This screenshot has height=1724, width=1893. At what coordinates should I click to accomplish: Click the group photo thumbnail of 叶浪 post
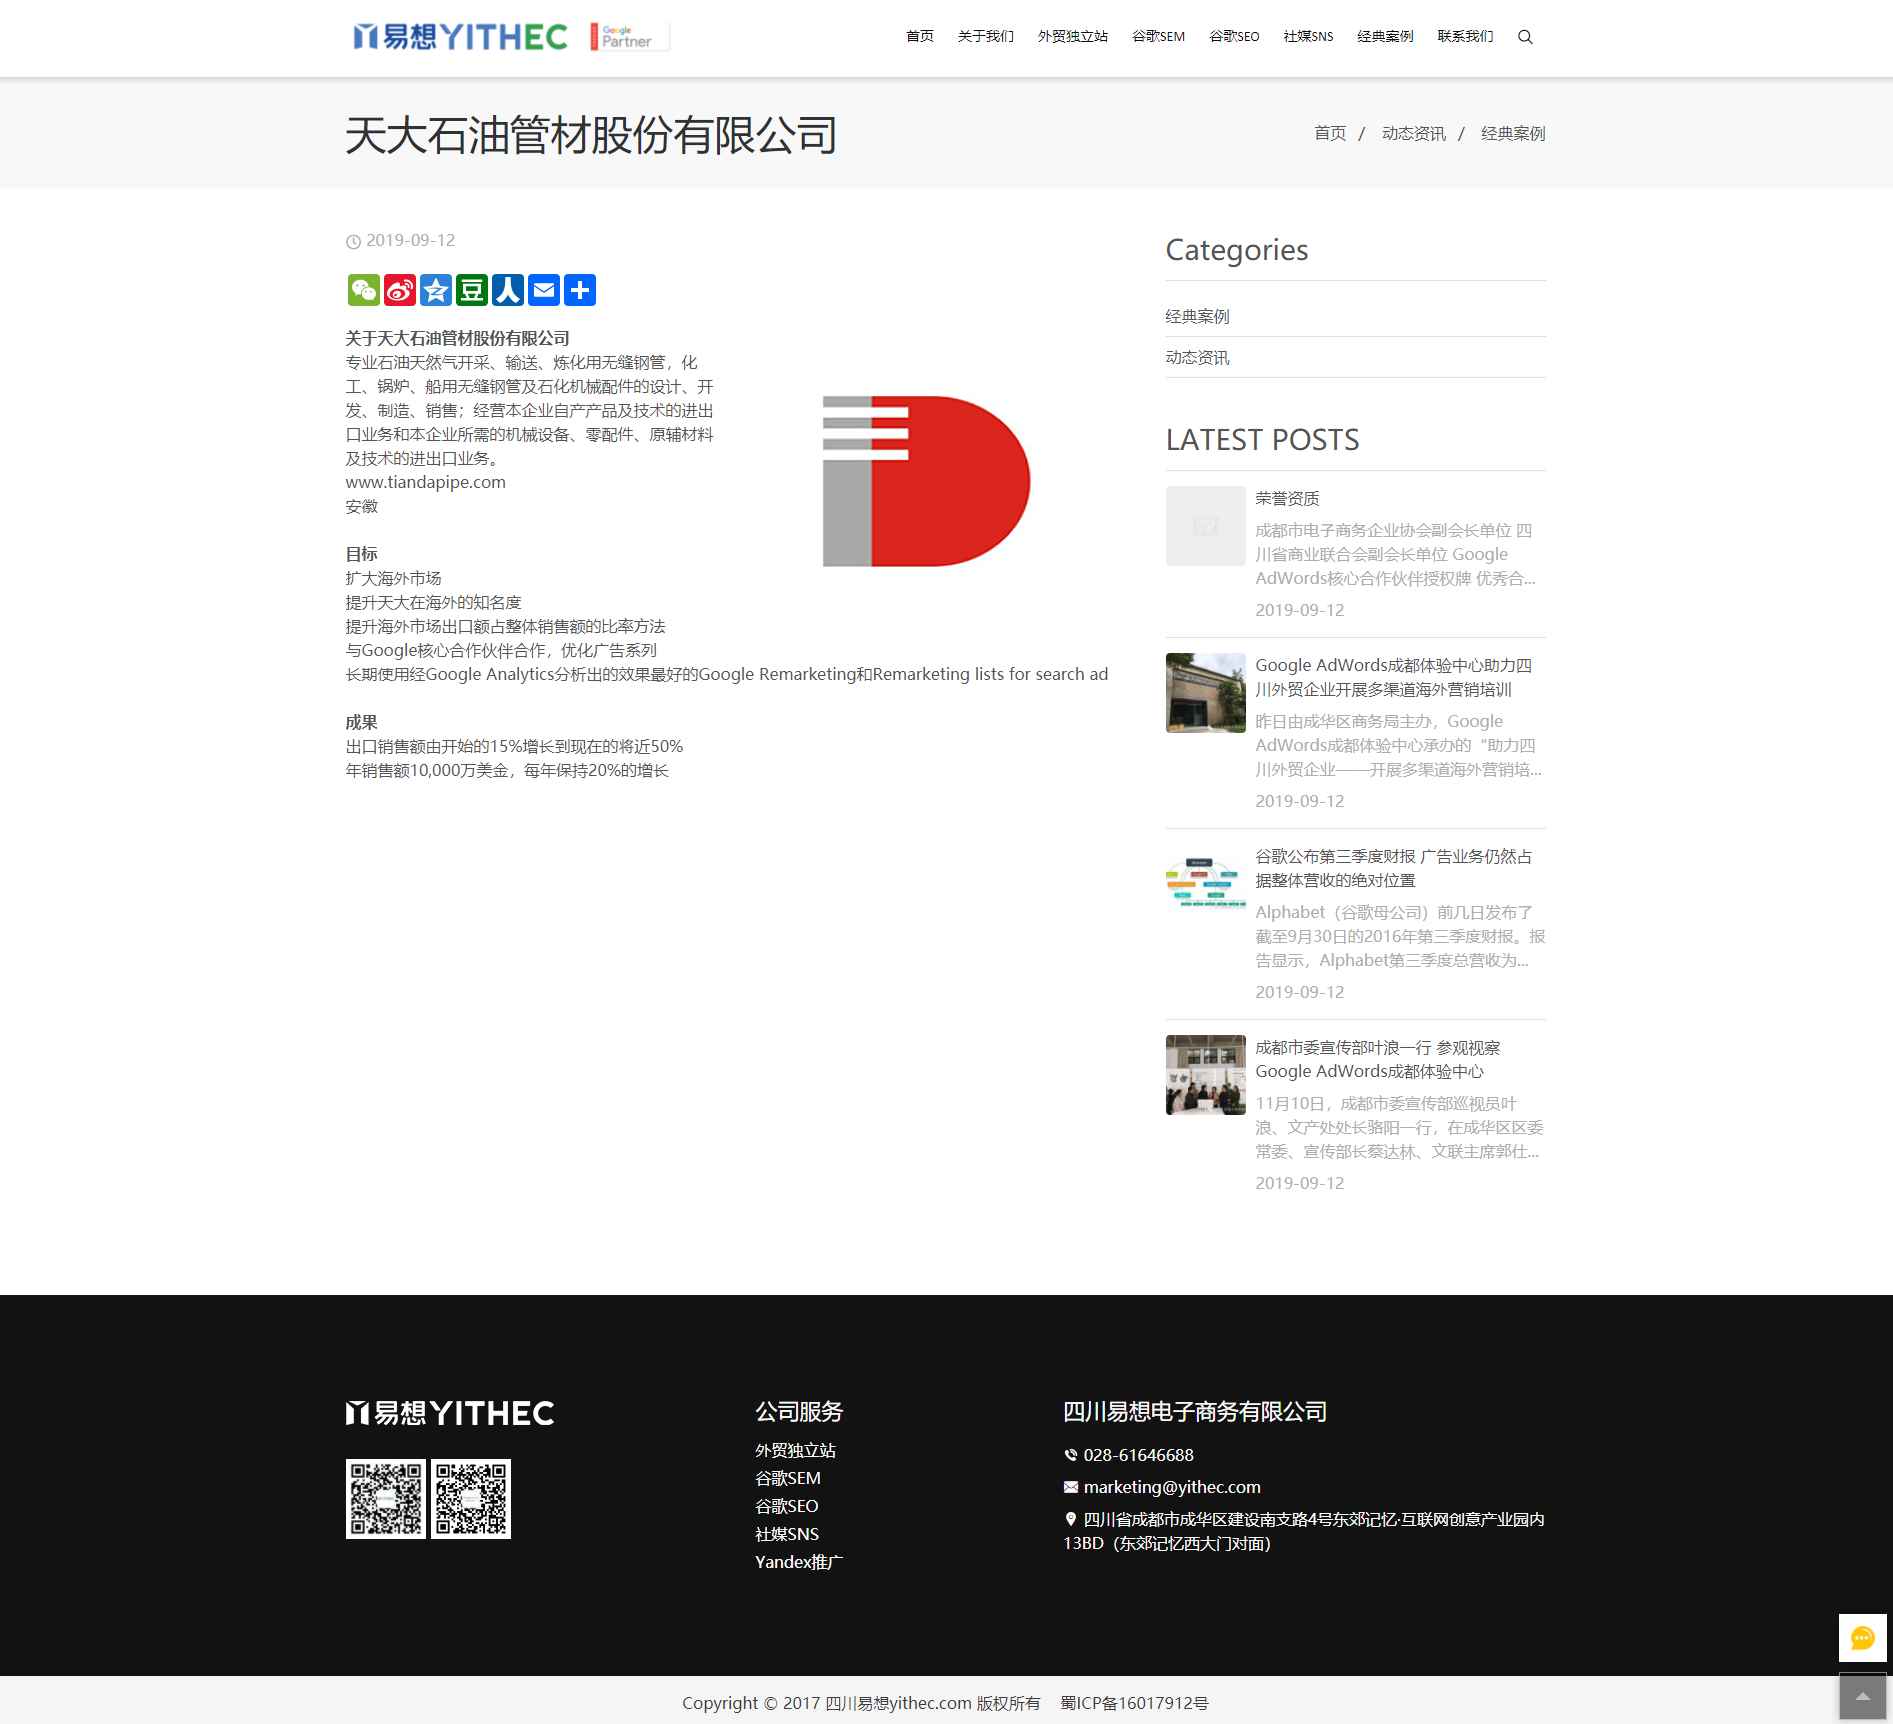point(1206,1075)
